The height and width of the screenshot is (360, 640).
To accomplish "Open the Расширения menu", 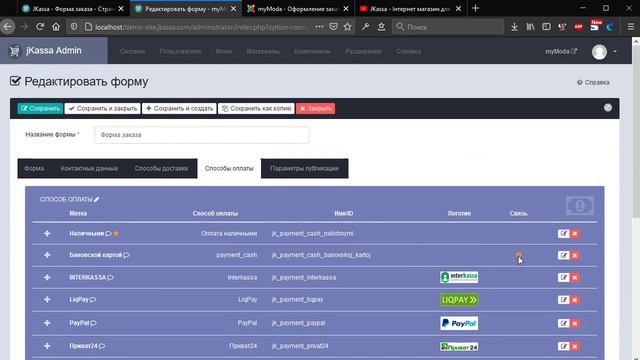I will click(x=363, y=51).
